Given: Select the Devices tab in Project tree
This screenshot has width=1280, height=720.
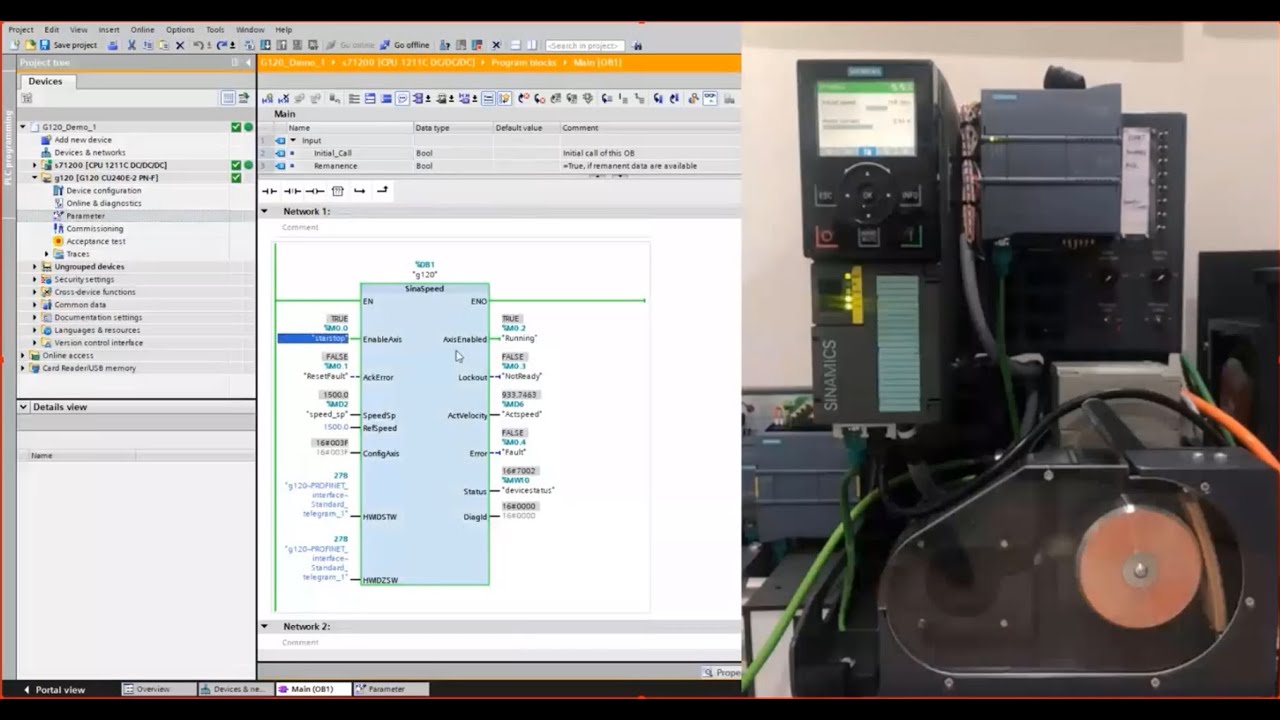Looking at the screenshot, I should (45, 81).
